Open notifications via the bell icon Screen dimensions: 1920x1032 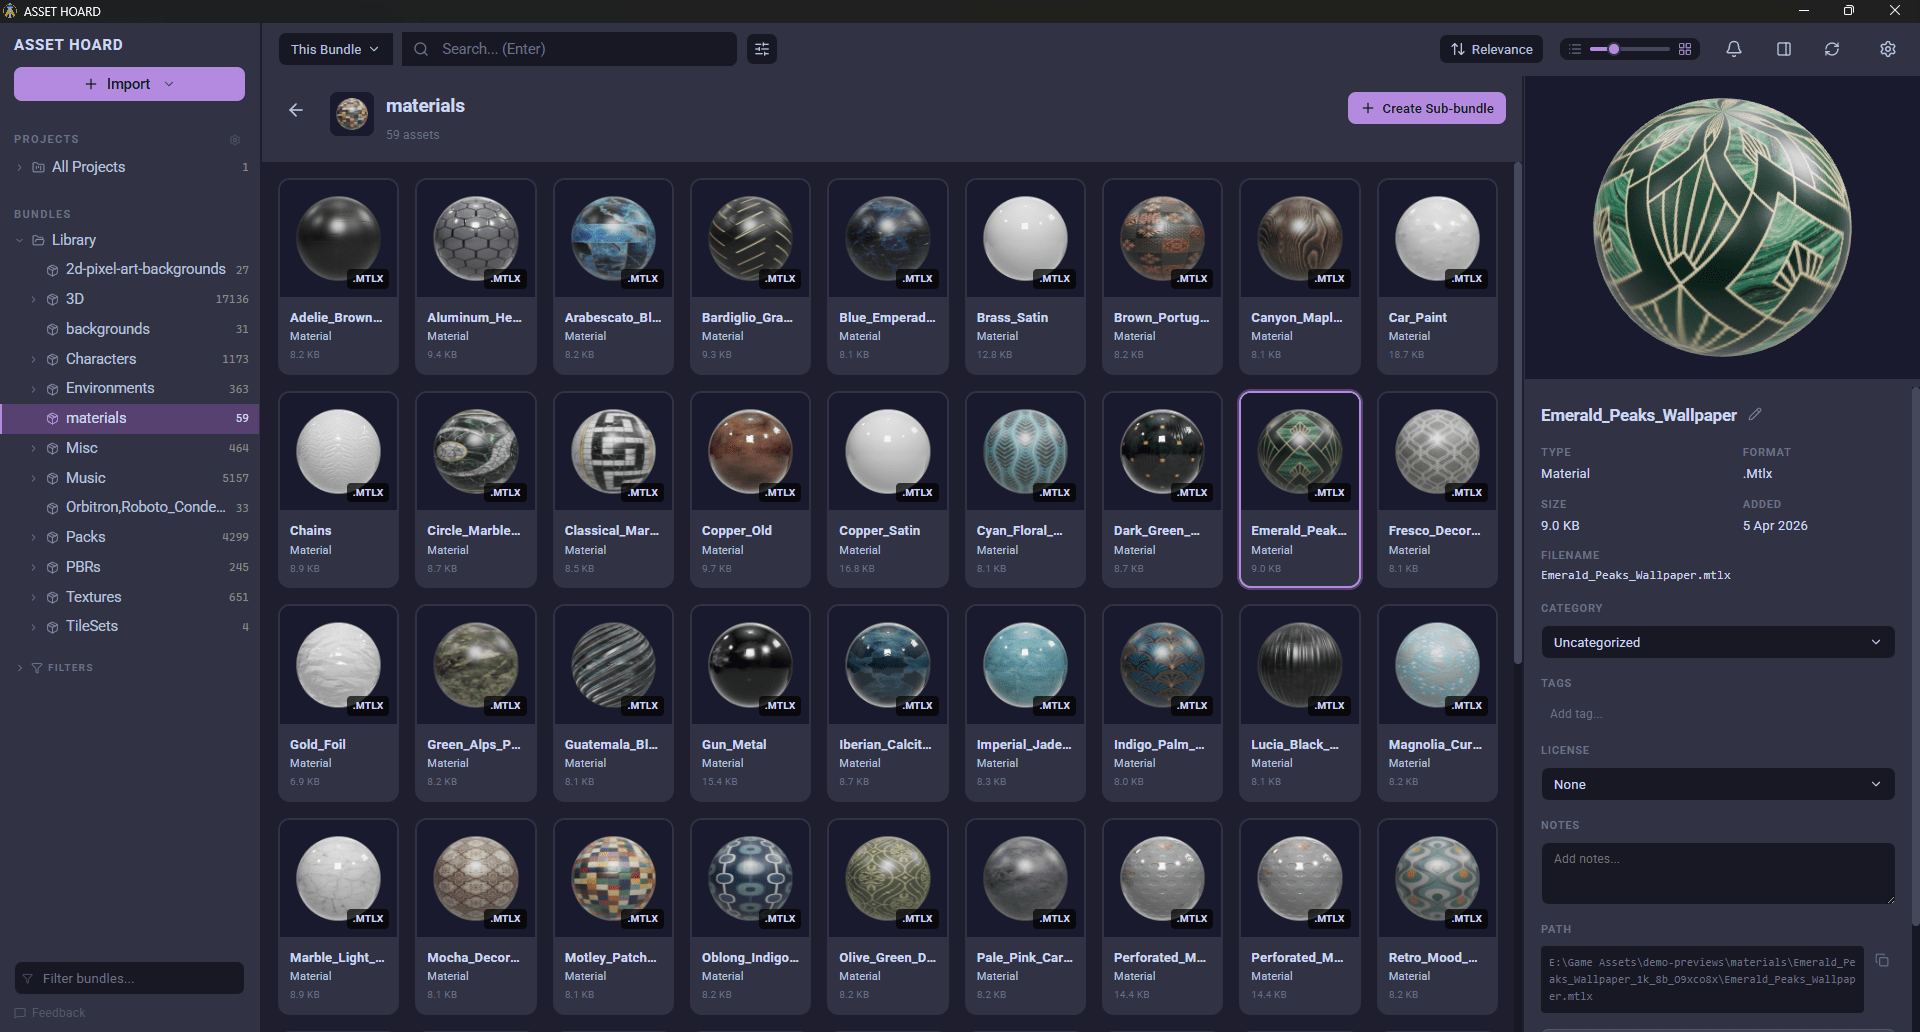1733,49
